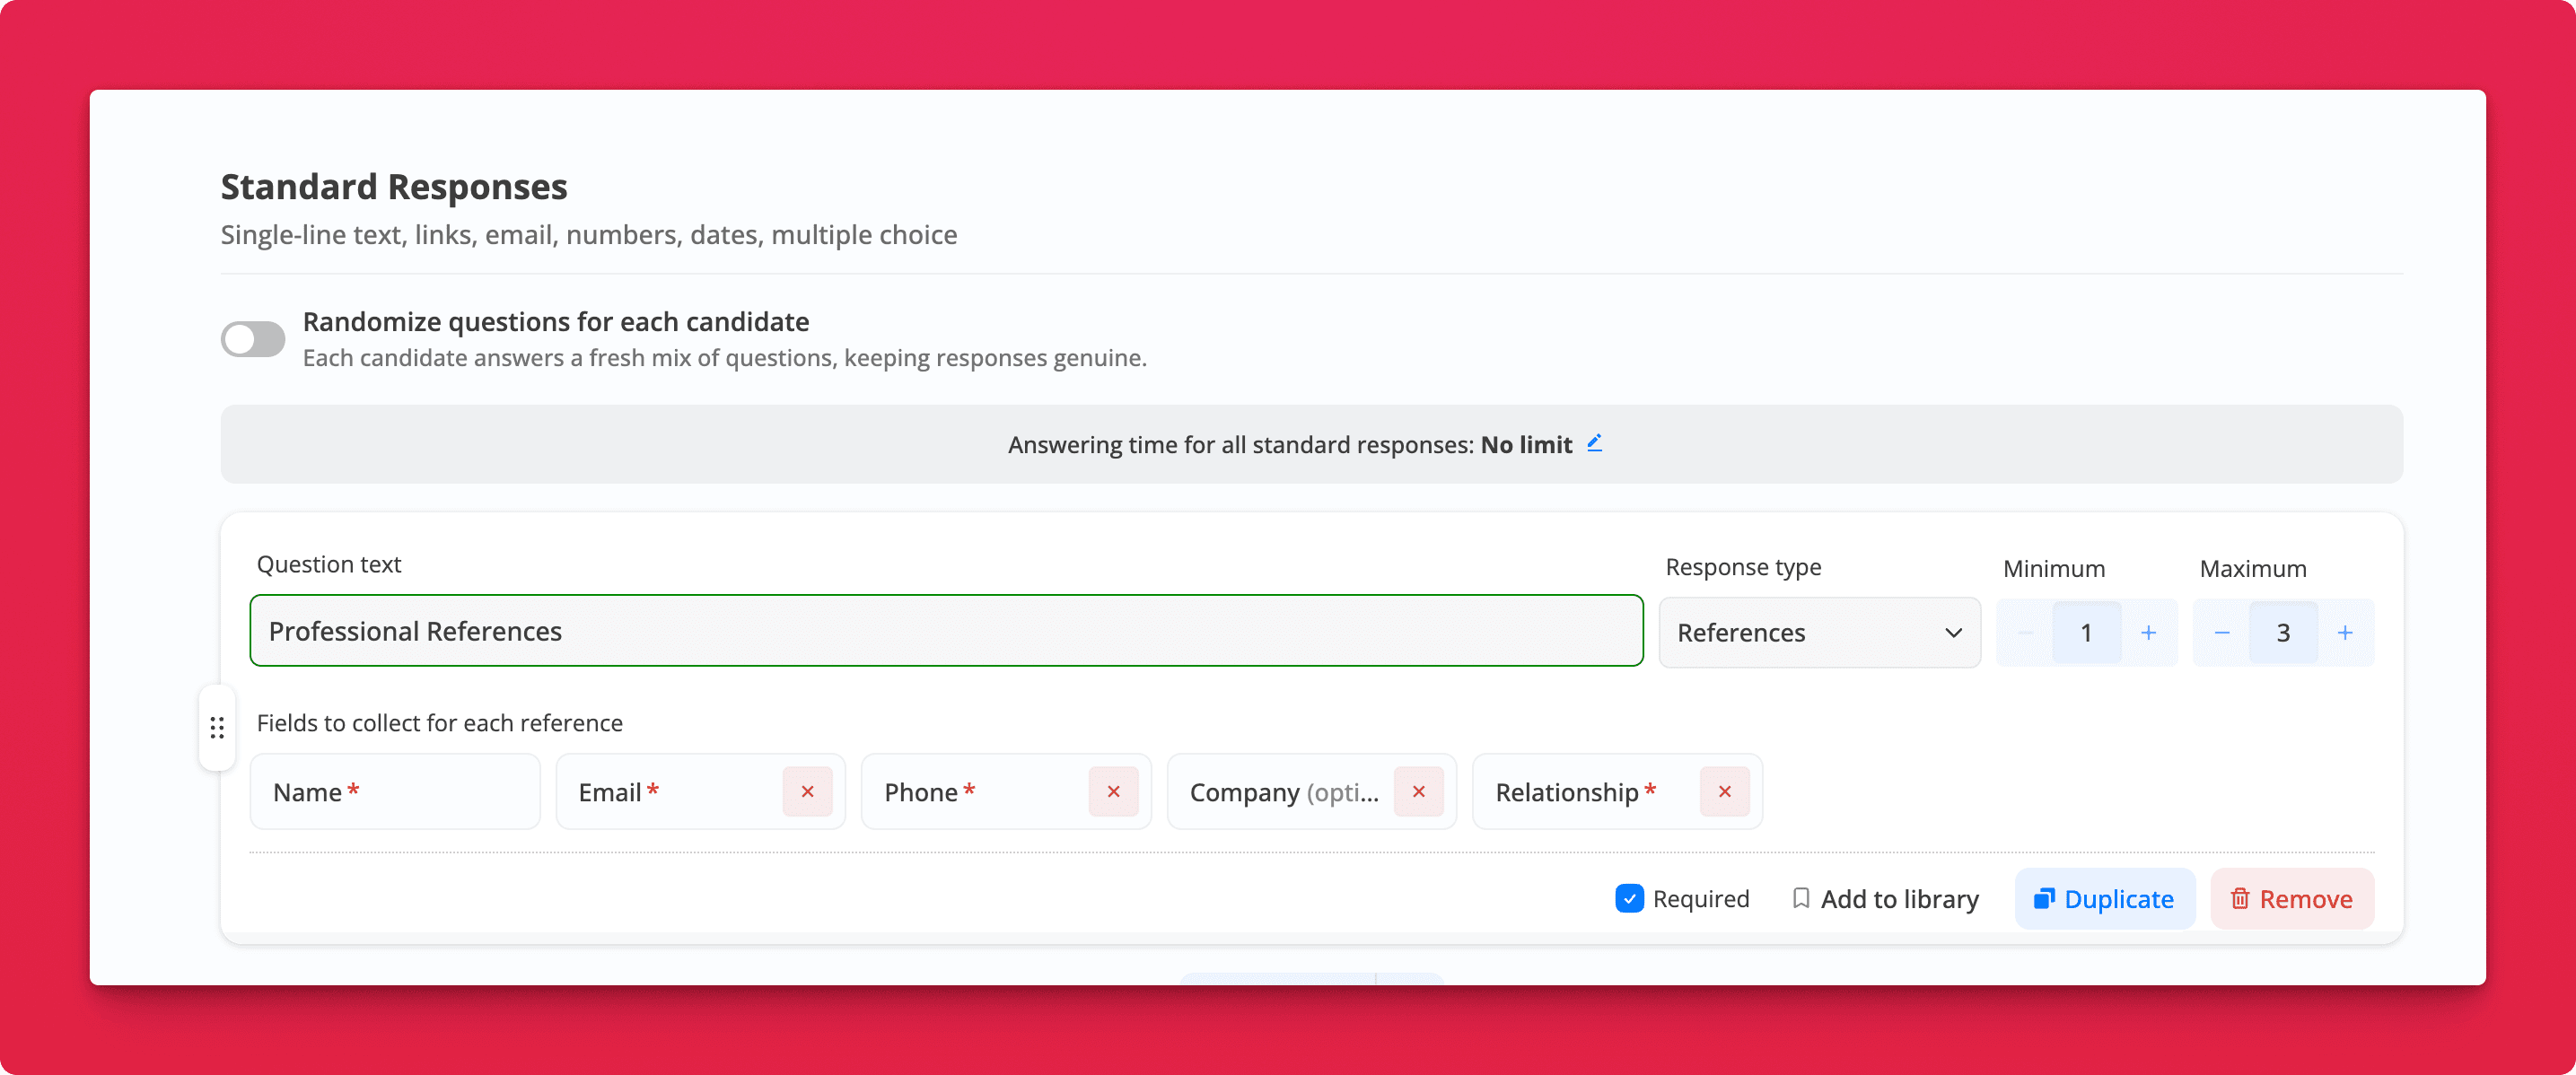Open the References response type dropdown
2576x1075 pixels.
[x=1819, y=632]
